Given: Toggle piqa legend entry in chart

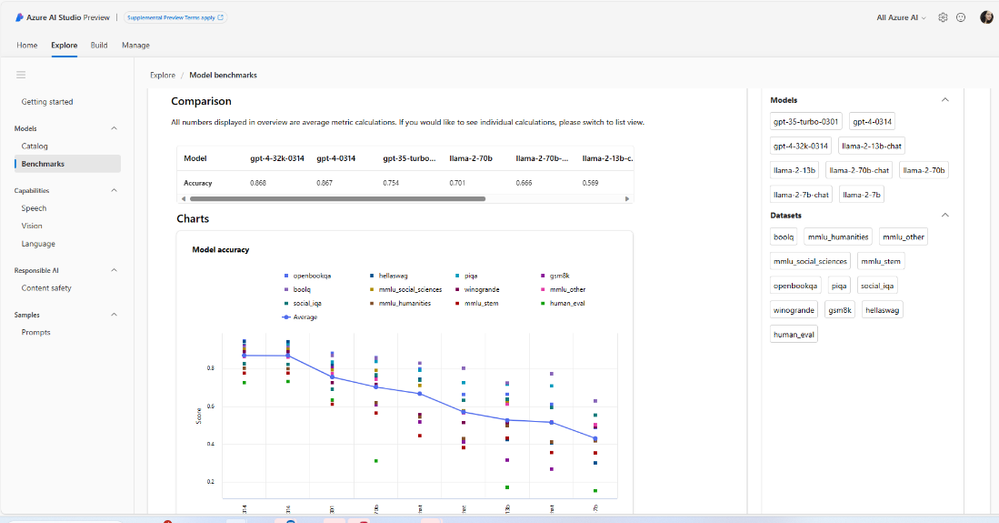Looking at the screenshot, I should (466, 276).
